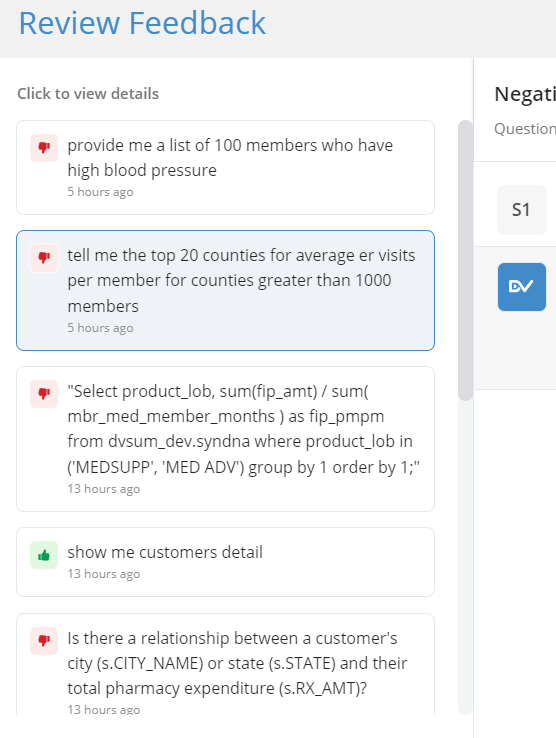Open the Select product_lob SQL feedback card
The width and height of the screenshot is (556, 738).
coord(226,439)
